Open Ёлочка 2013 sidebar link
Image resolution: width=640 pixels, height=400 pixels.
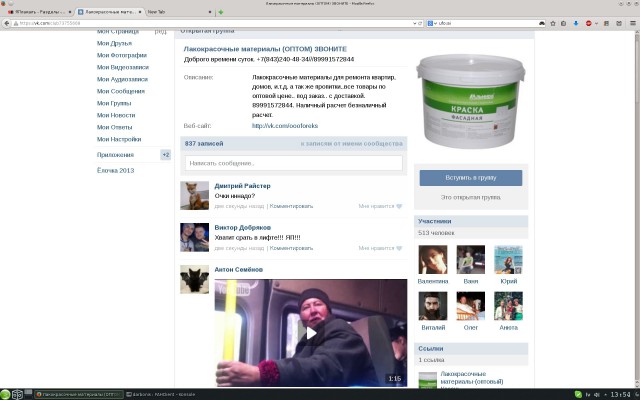(x=116, y=171)
